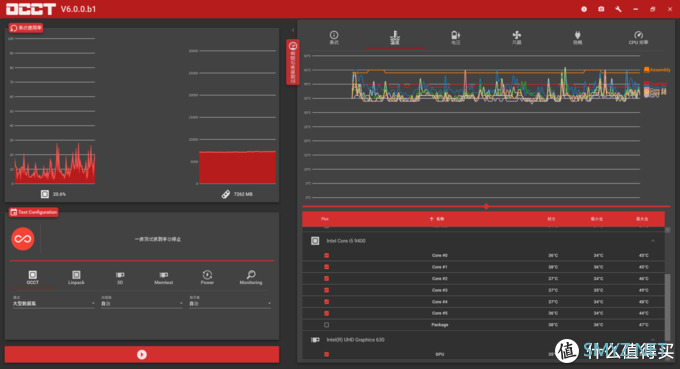680x369 pixels.
Task: Show the power consumption graph tab
Action: pyautogui.click(x=577, y=38)
